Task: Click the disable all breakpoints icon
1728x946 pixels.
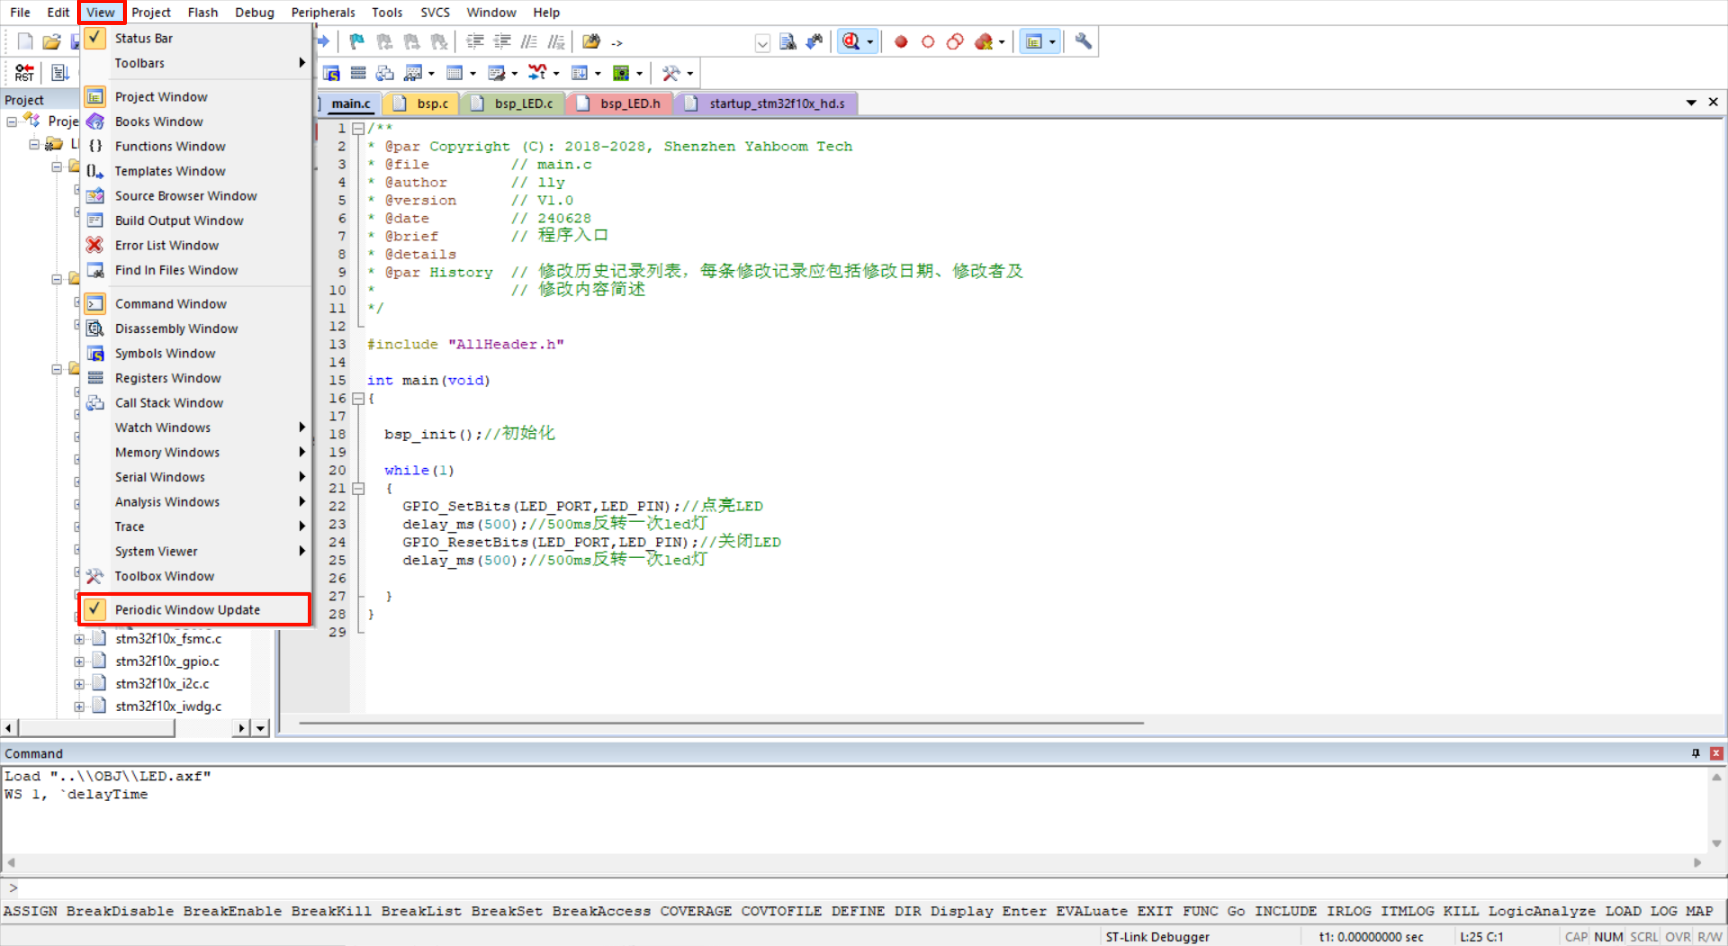Action: click(x=955, y=42)
